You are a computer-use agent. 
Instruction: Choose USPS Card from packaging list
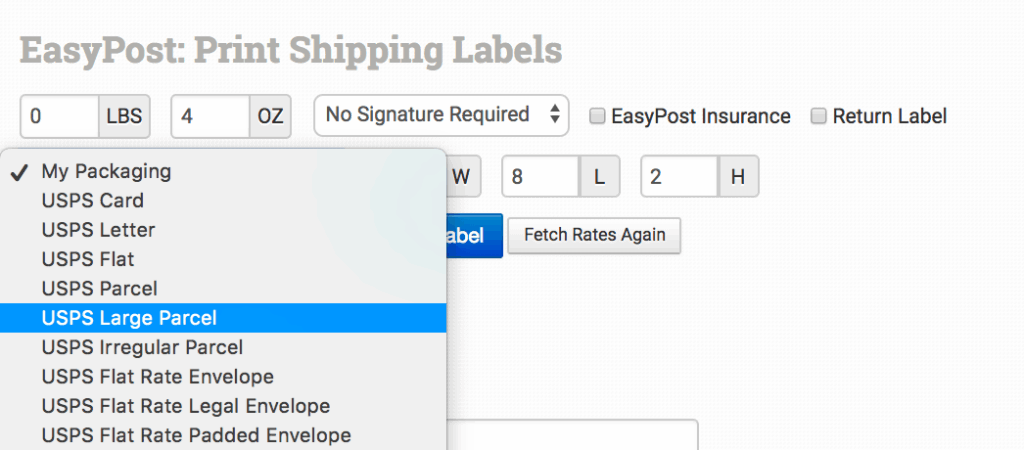coord(93,200)
